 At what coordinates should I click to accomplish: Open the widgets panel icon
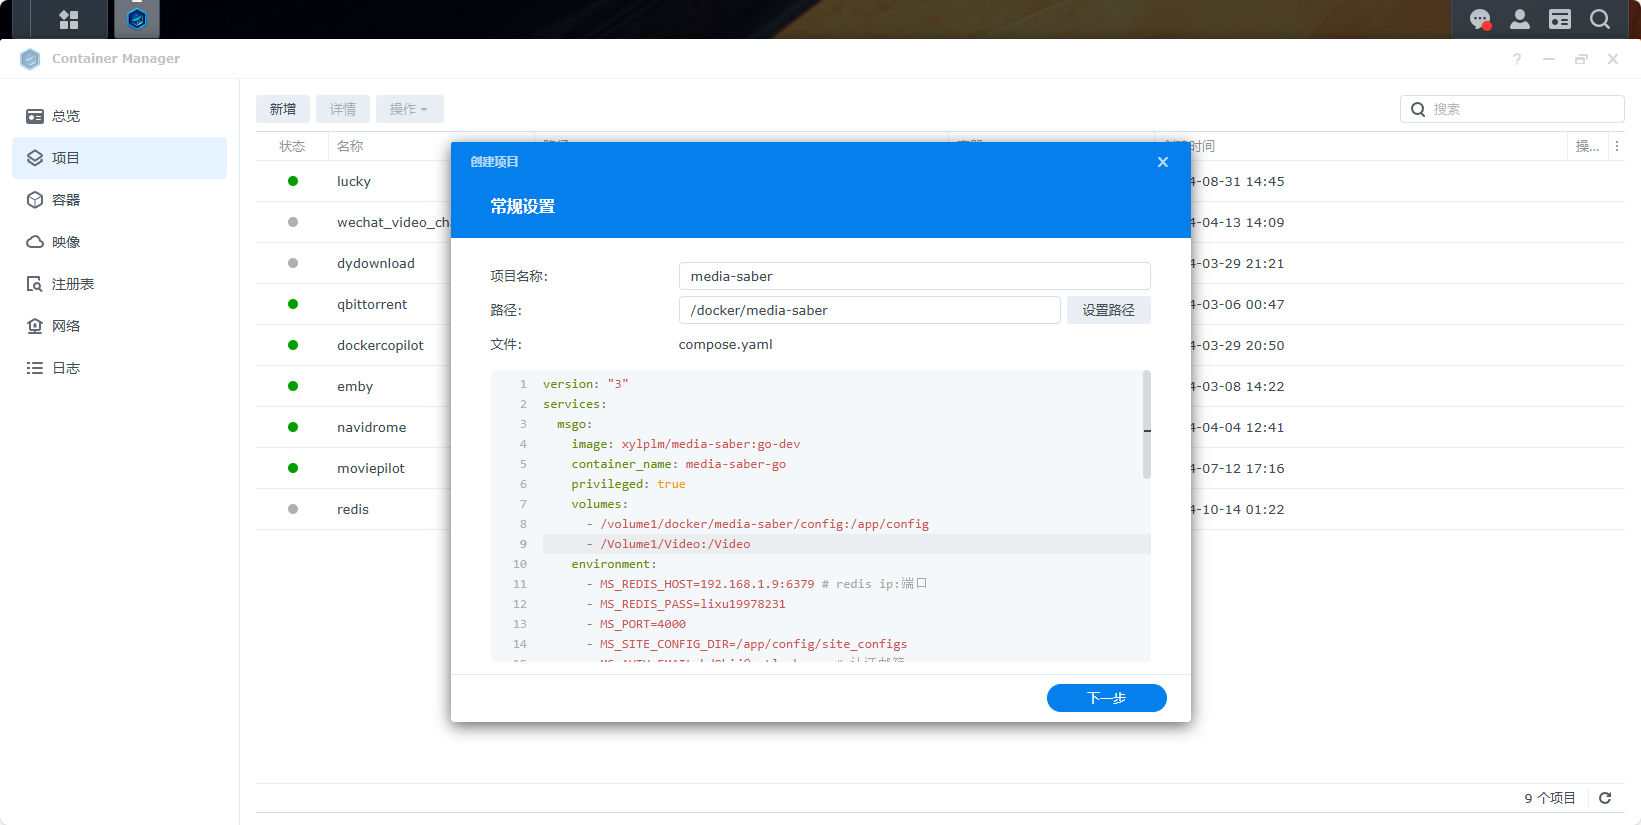pos(1560,19)
